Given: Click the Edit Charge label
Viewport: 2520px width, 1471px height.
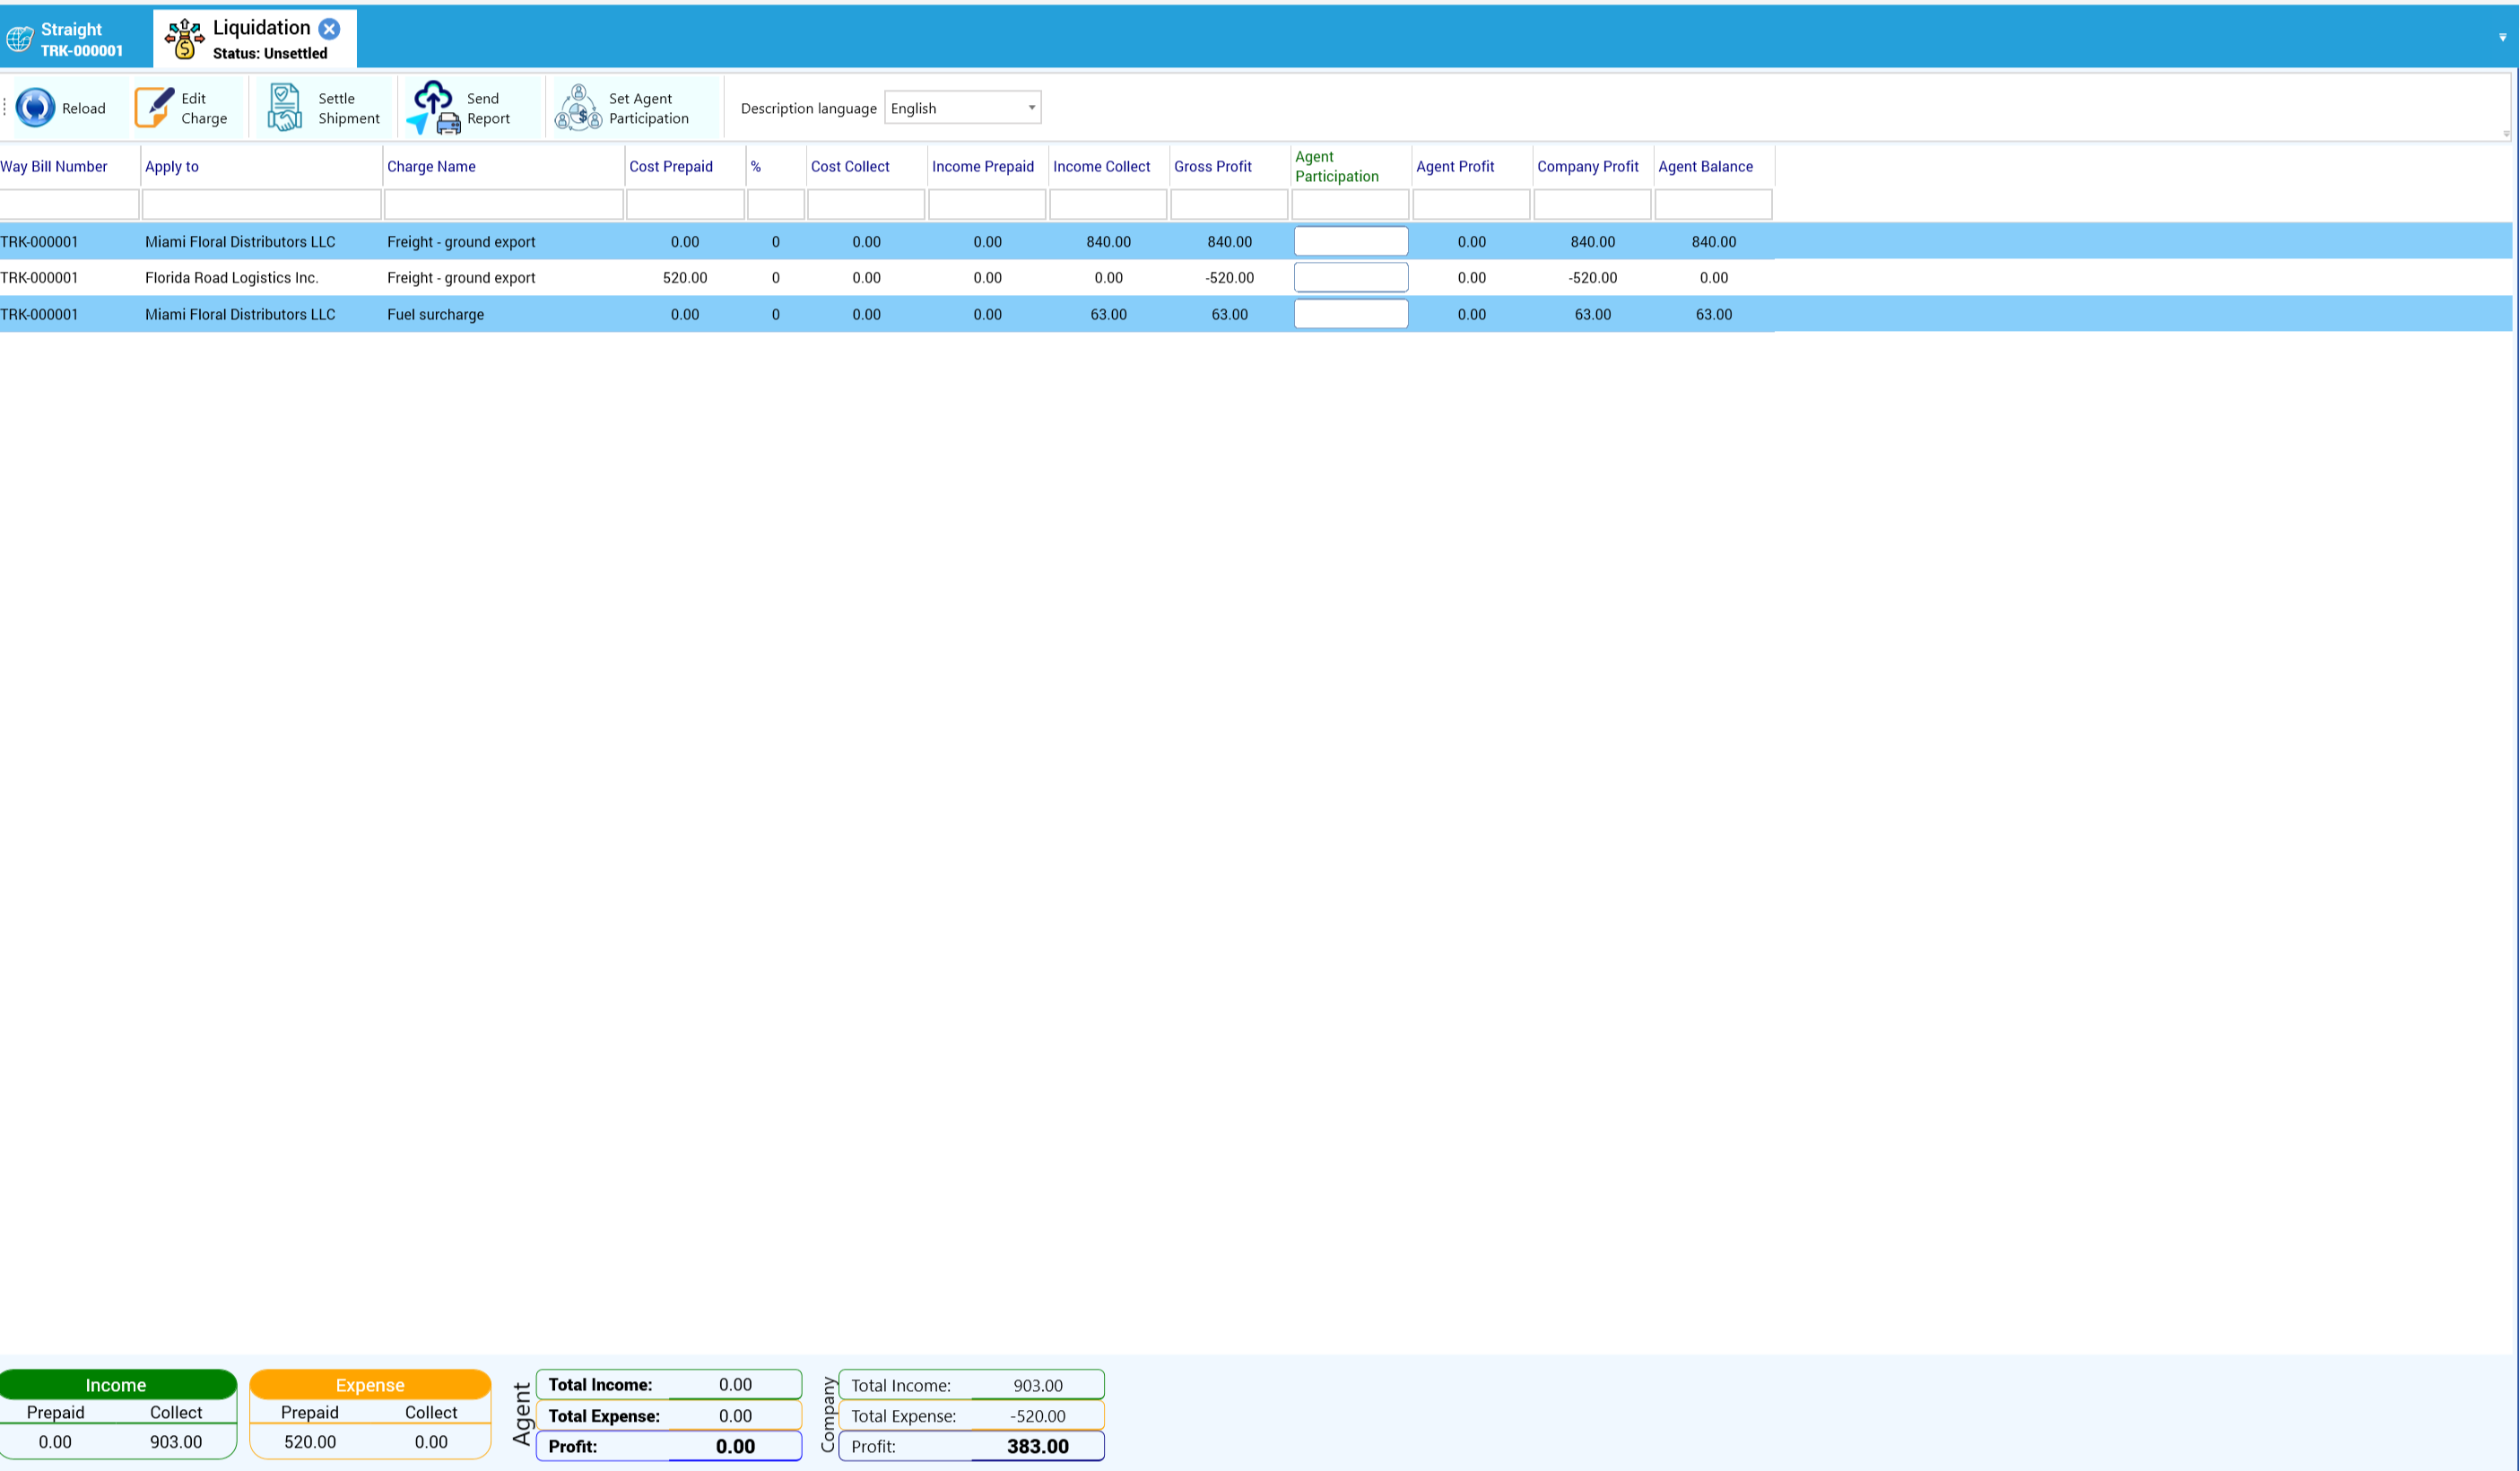Looking at the screenshot, I should coord(204,108).
